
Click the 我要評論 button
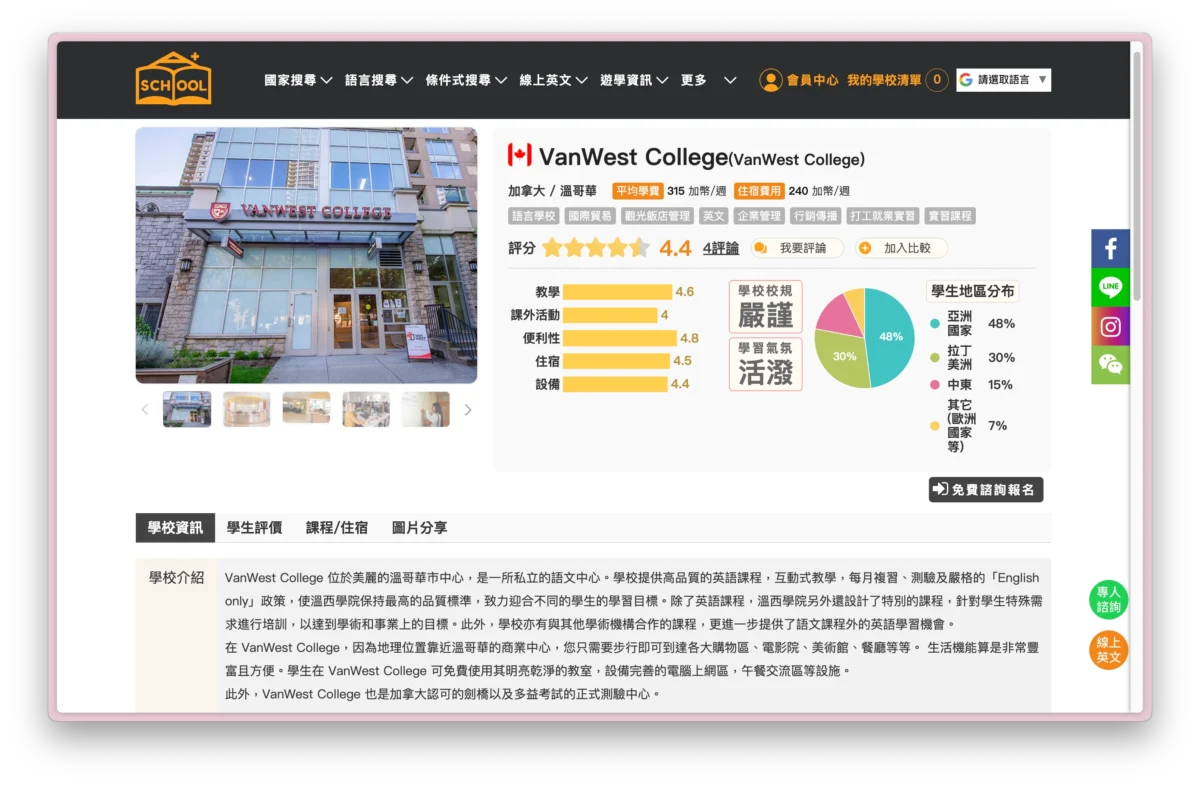pos(796,248)
